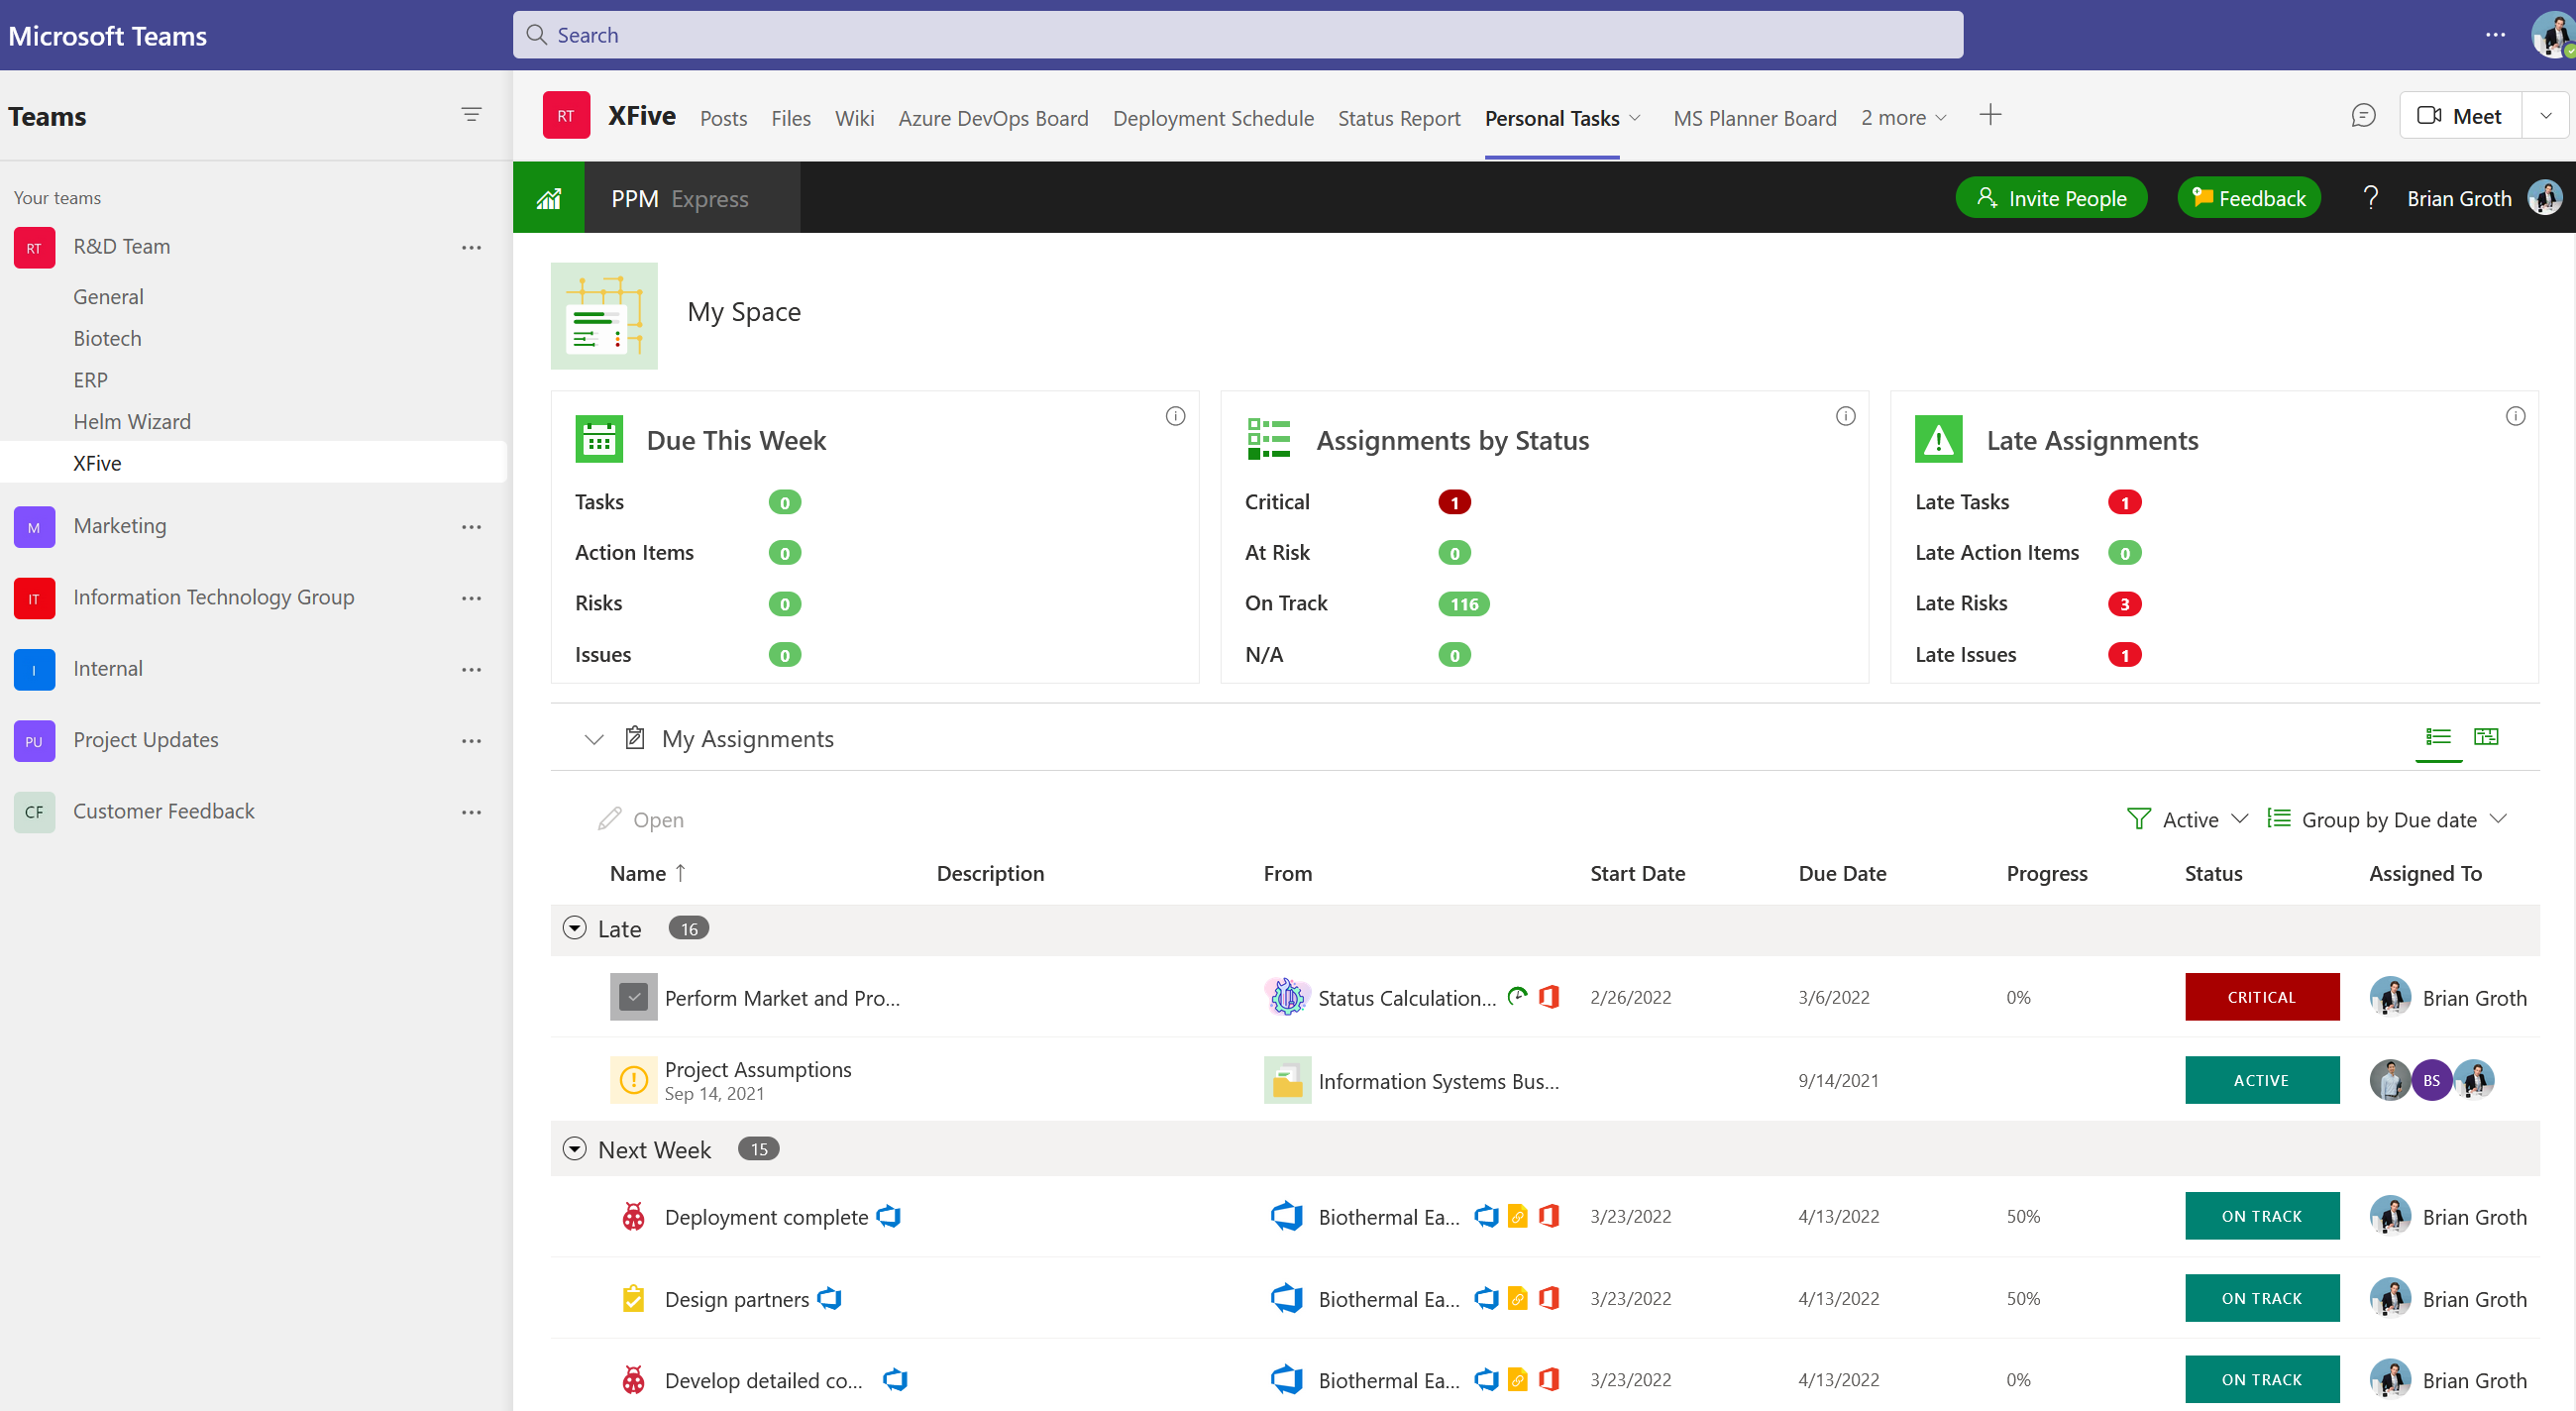Open the Deployment Schedule tab

click(1213, 118)
